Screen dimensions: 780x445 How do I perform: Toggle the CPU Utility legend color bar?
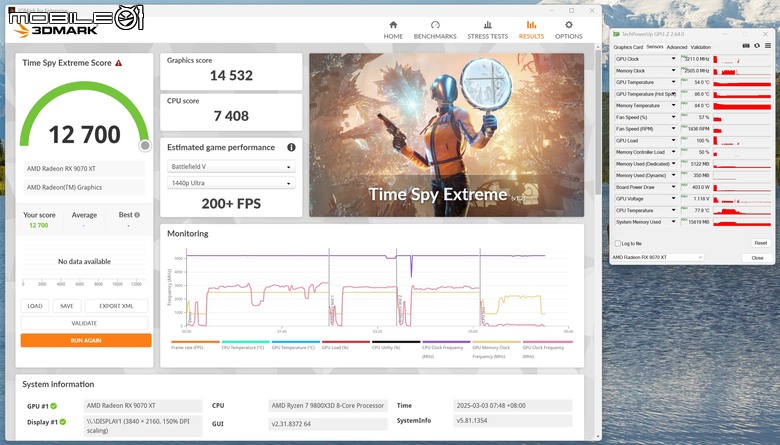(396, 342)
